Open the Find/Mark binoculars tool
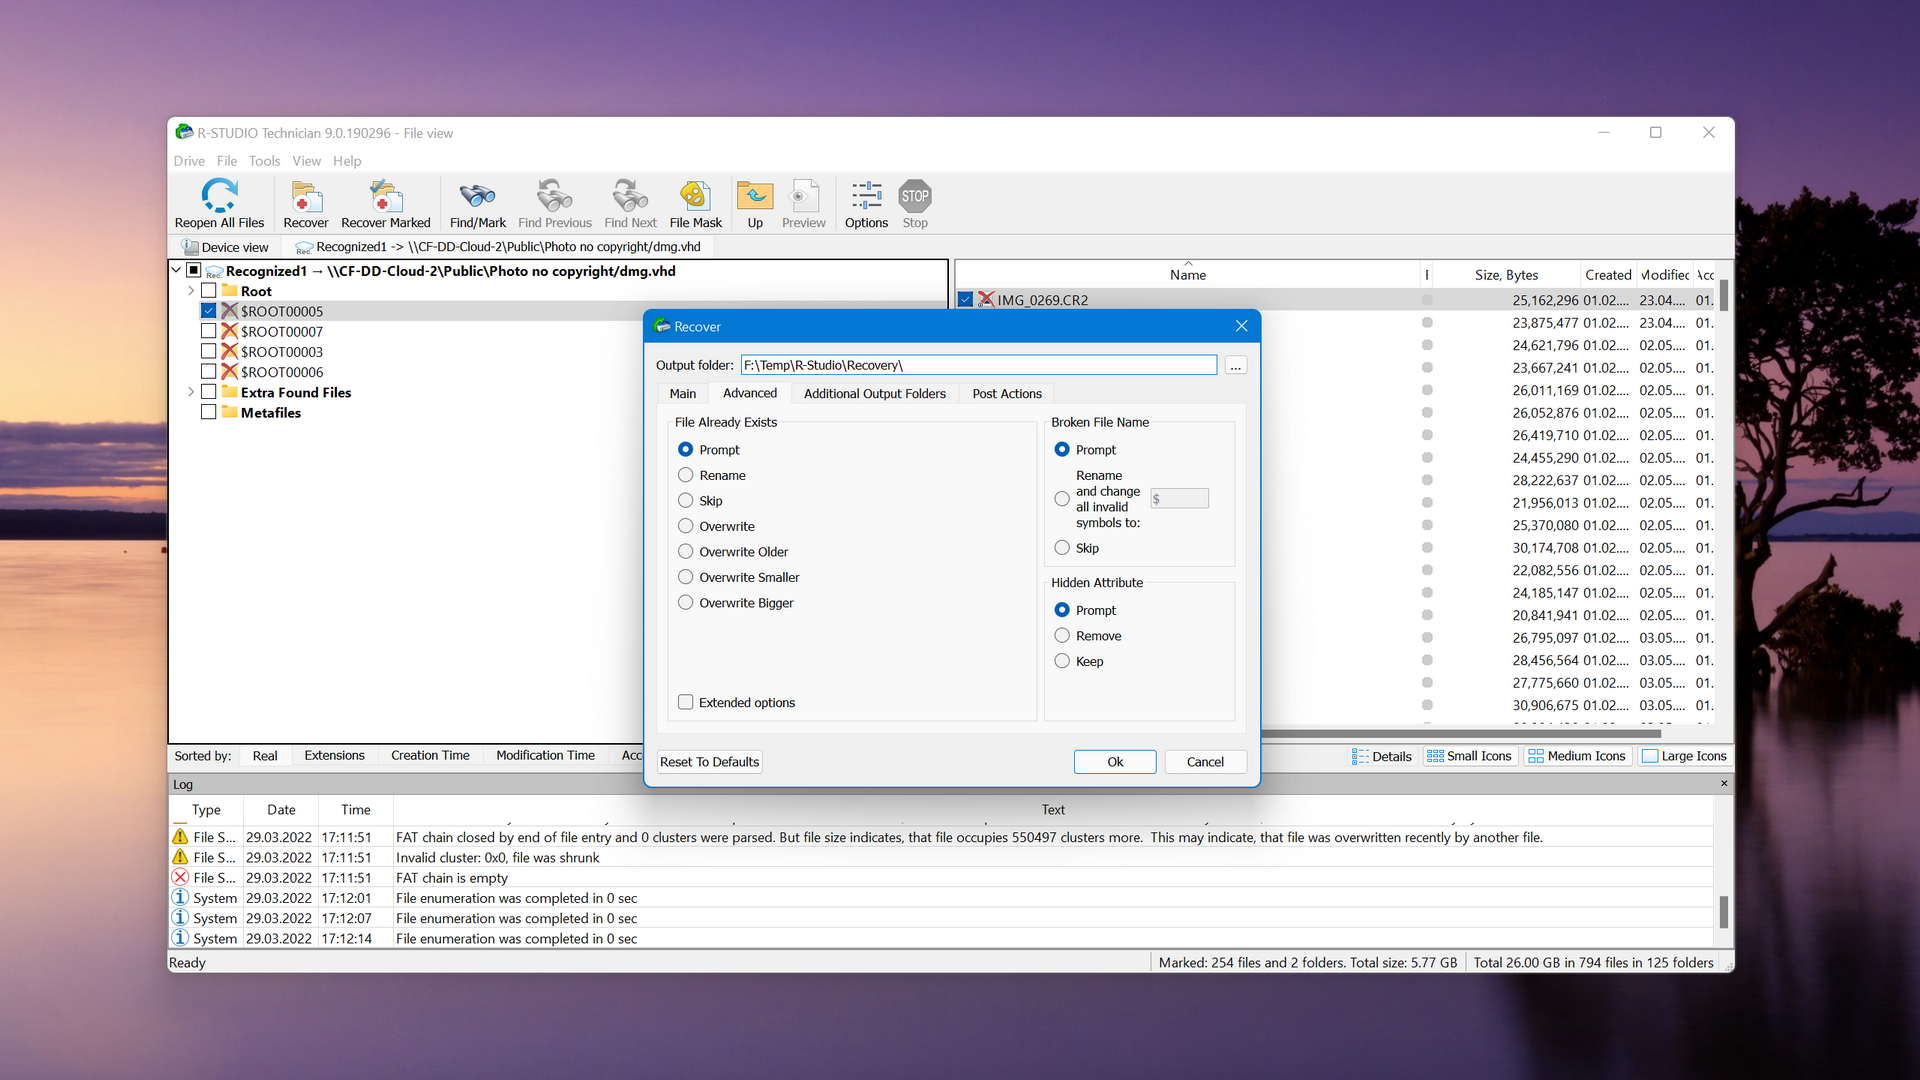 477,195
